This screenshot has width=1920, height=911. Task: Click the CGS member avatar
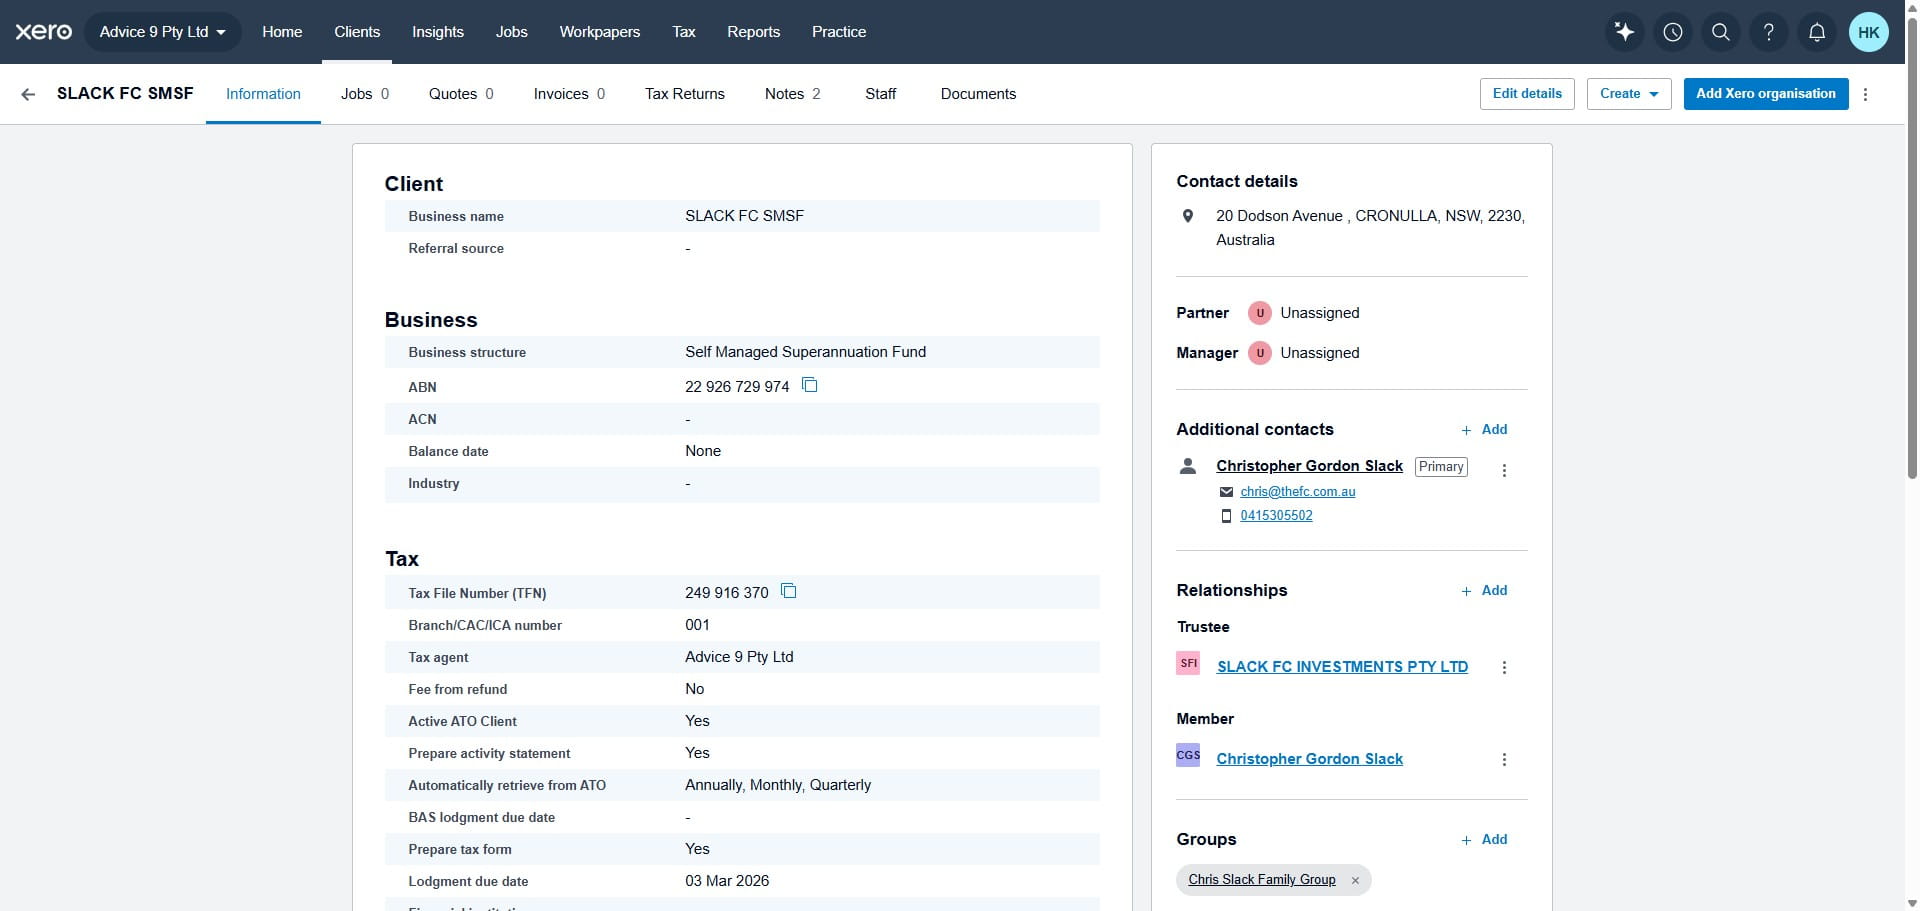tap(1188, 755)
